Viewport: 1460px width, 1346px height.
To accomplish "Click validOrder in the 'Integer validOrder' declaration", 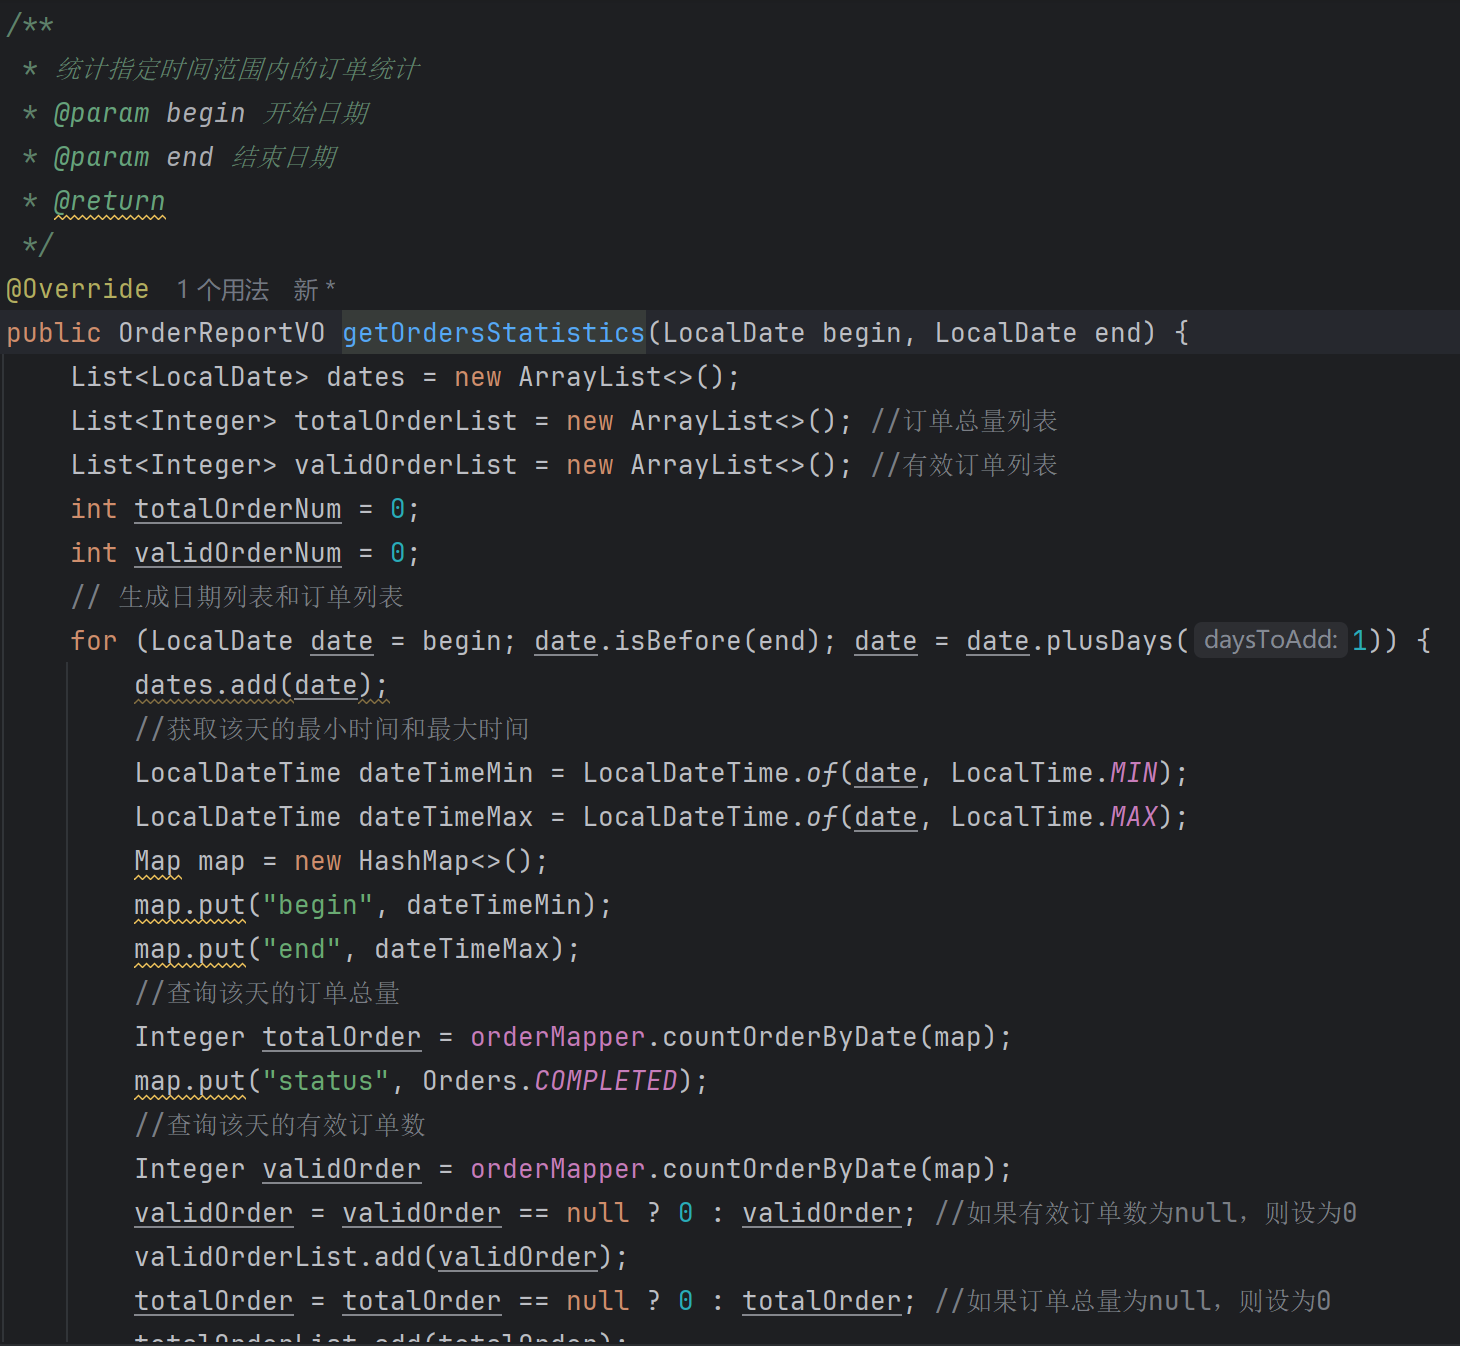I will coord(342,1169).
